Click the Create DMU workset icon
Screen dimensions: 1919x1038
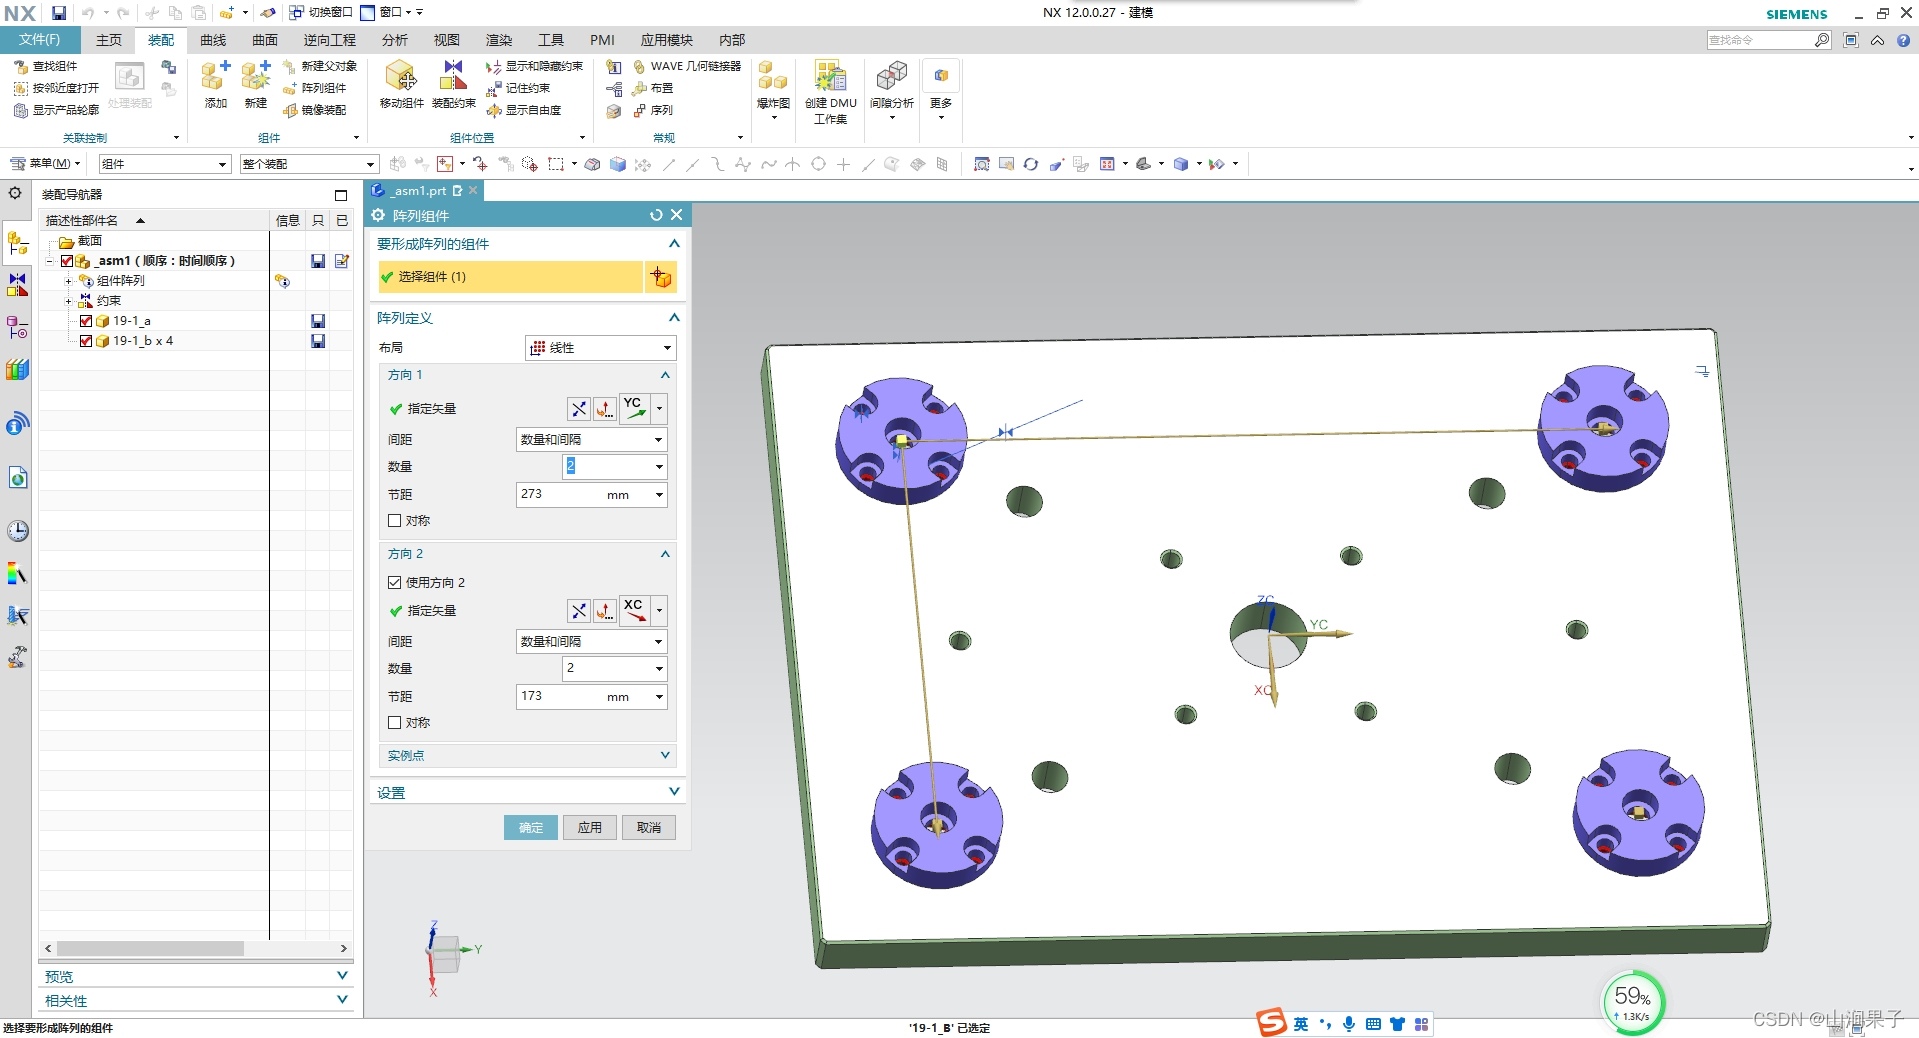coord(830,77)
